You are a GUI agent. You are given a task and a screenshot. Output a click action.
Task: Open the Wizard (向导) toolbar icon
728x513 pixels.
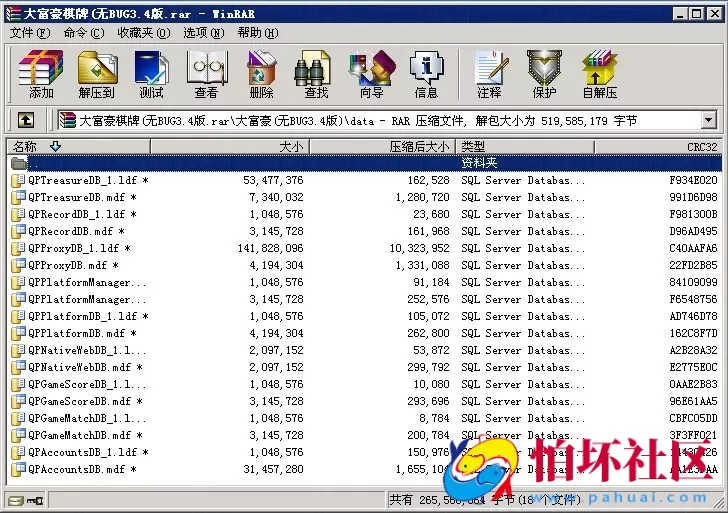click(x=372, y=74)
